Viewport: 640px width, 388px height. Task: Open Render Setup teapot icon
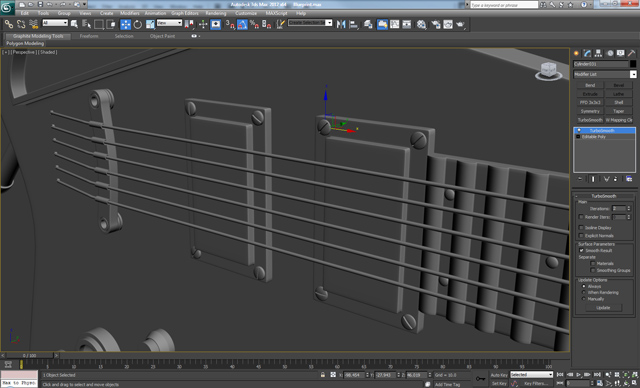(436, 24)
